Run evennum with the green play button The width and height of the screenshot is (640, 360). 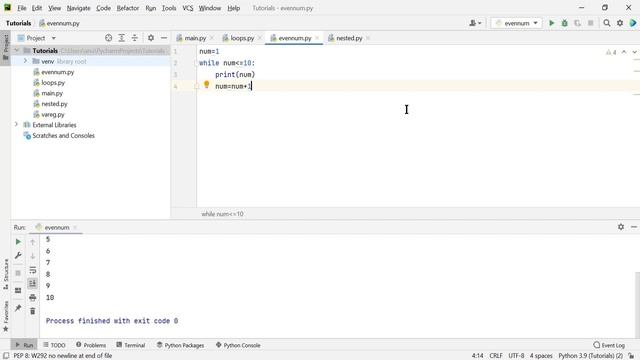click(551, 23)
